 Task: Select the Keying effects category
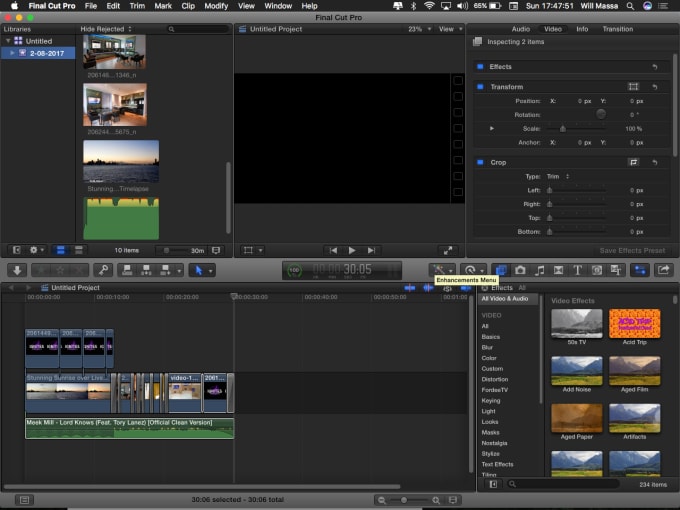(x=490, y=401)
